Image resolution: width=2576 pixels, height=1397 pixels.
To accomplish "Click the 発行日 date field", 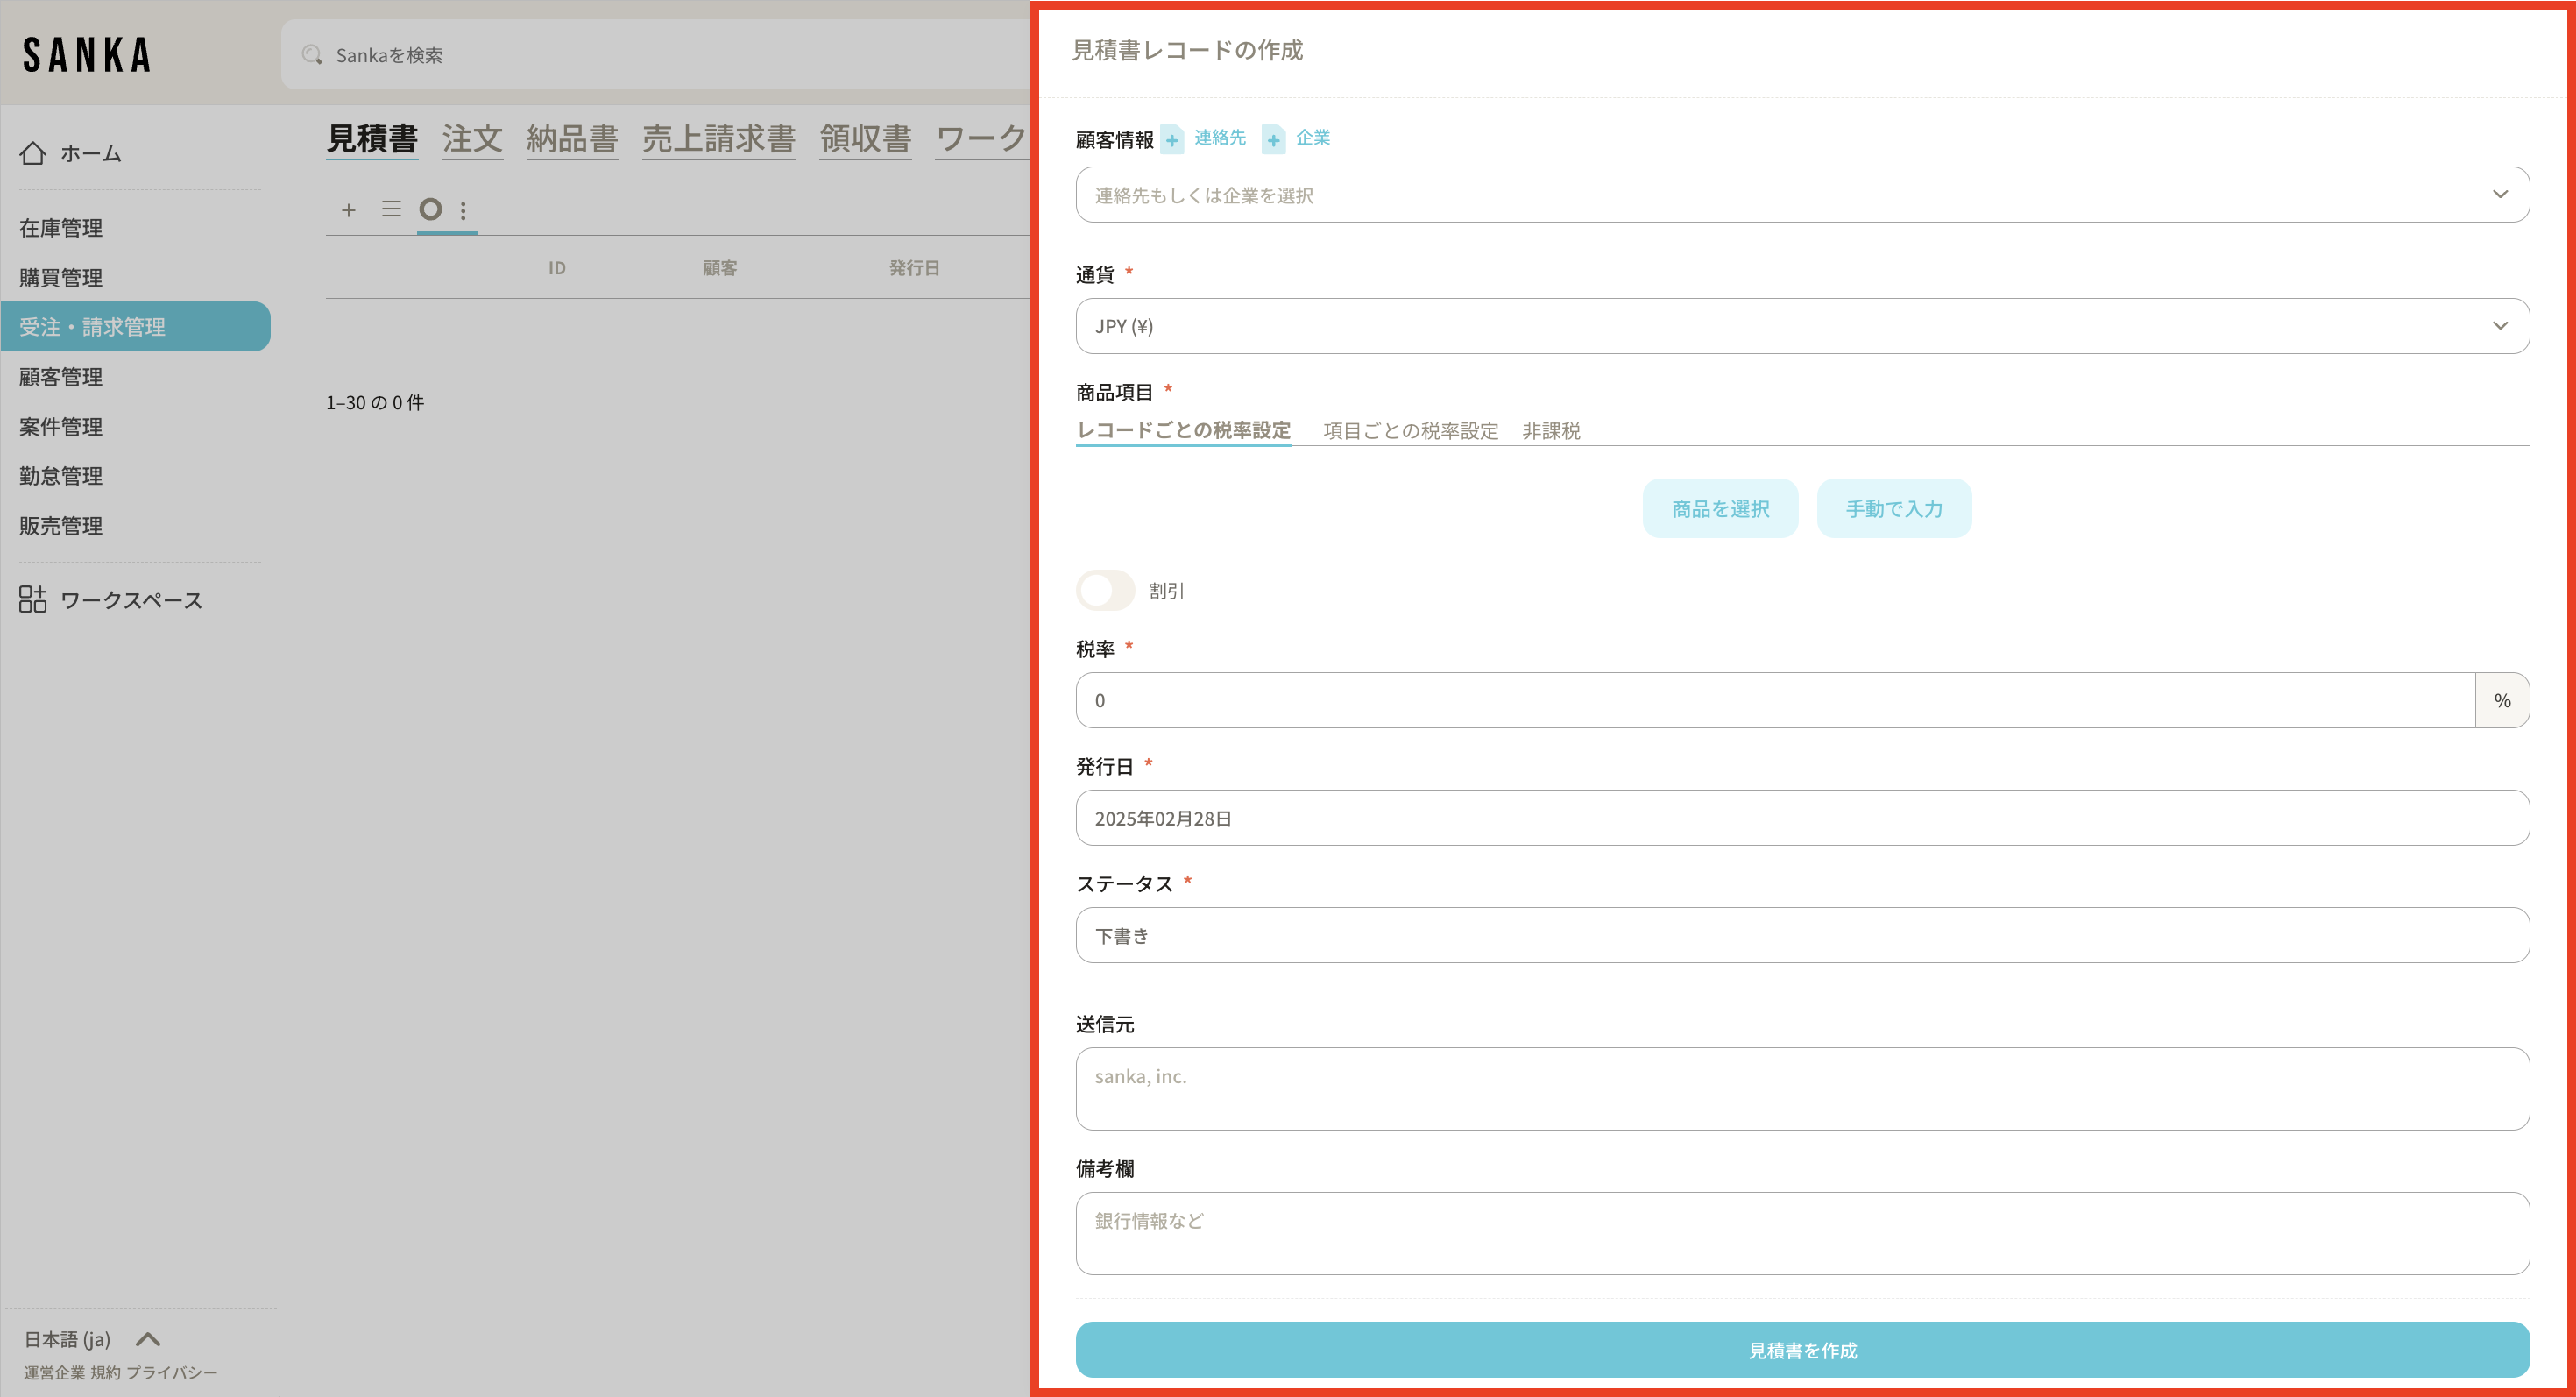I will tap(1802, 818).
